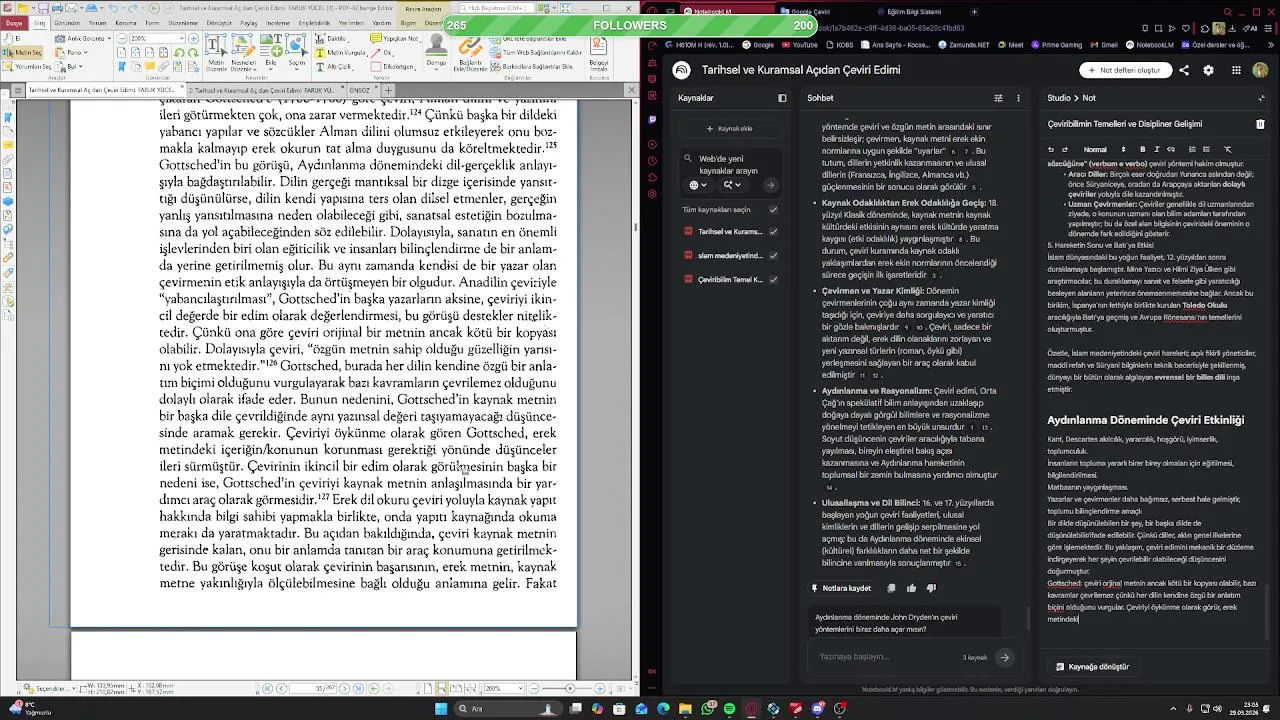Select the Metin Seç text tool

tap(23, 52)
